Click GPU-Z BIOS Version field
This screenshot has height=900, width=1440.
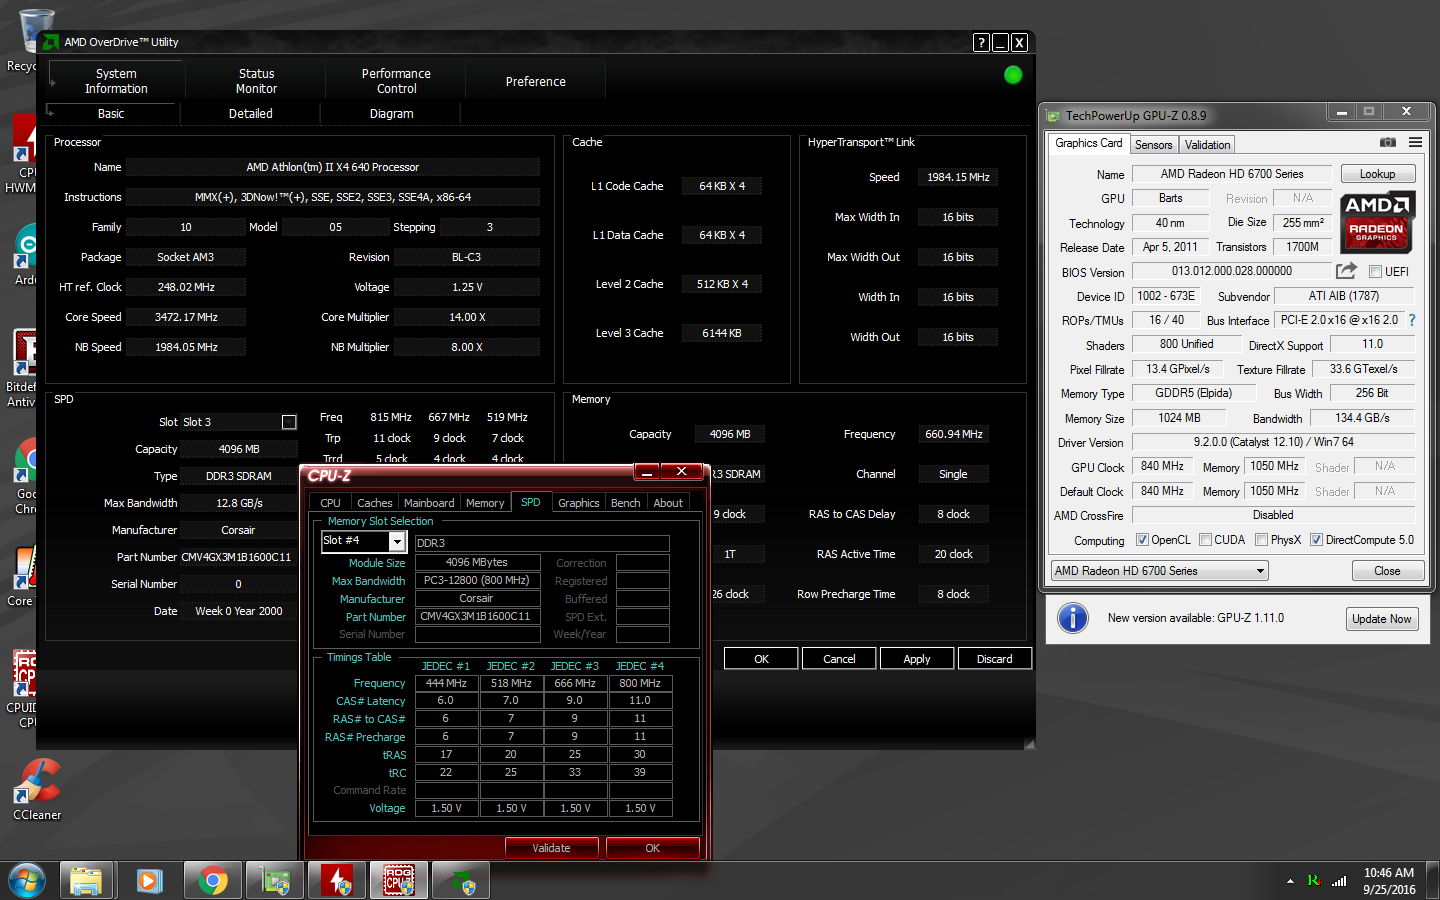pos(1232,271)
